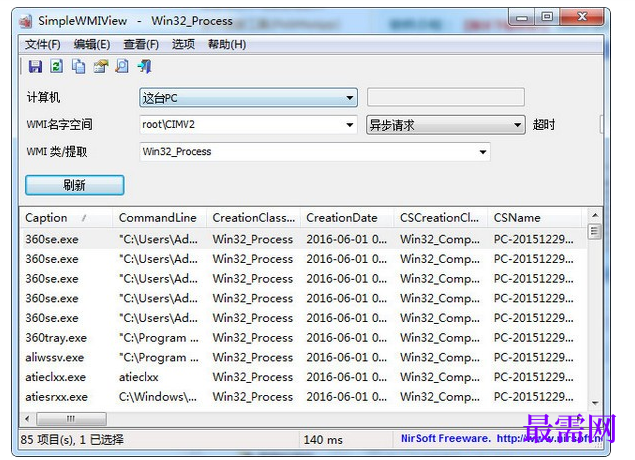Click the C:\Windows\... CommandLine cell
The width and height of the screenshot is (635, 460).
[x=158, y=397]
